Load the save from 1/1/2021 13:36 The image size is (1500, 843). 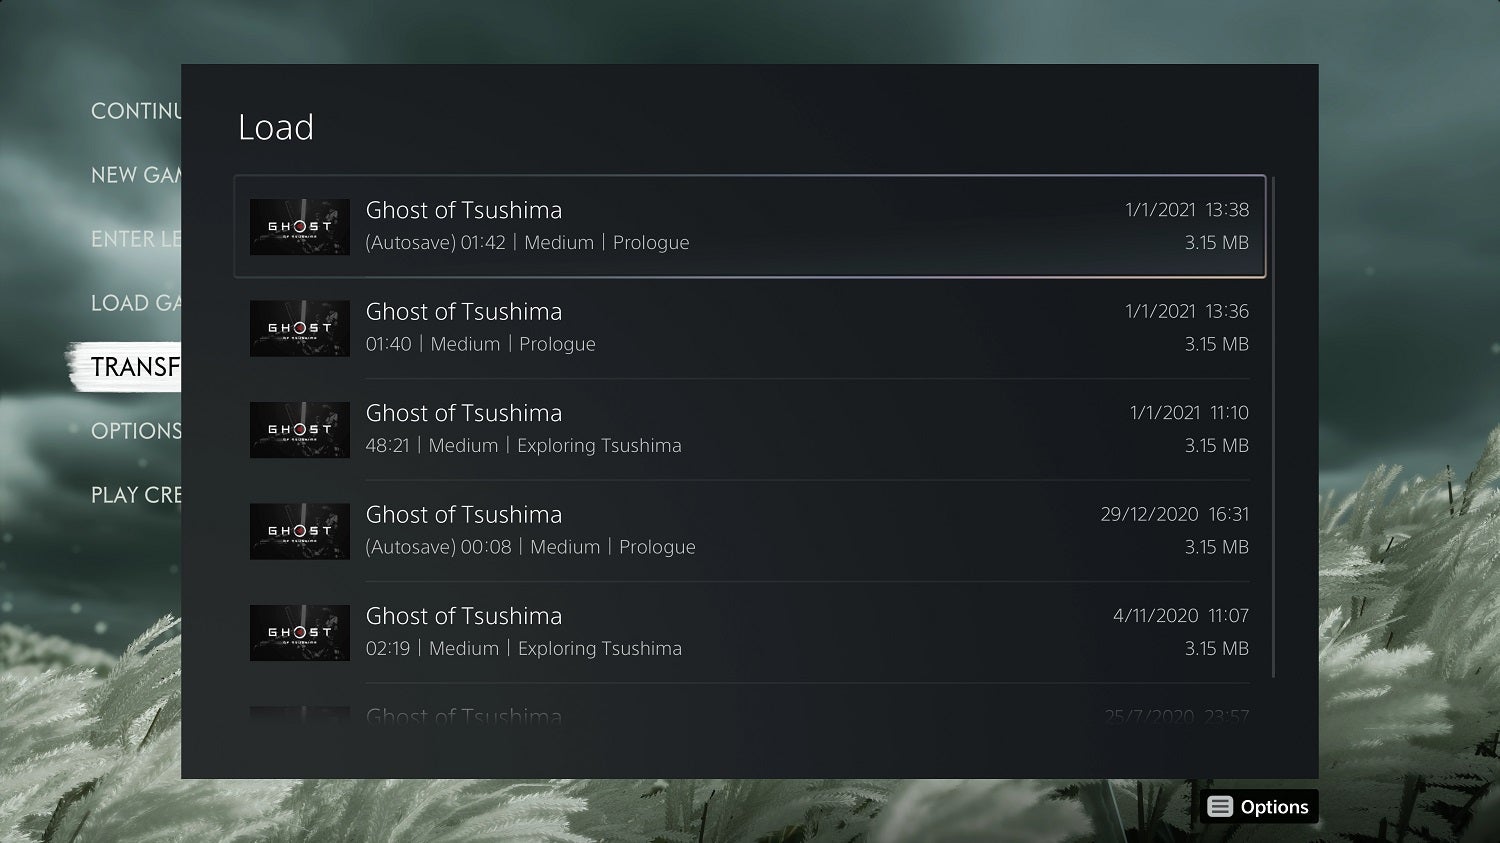coord(750,328)
